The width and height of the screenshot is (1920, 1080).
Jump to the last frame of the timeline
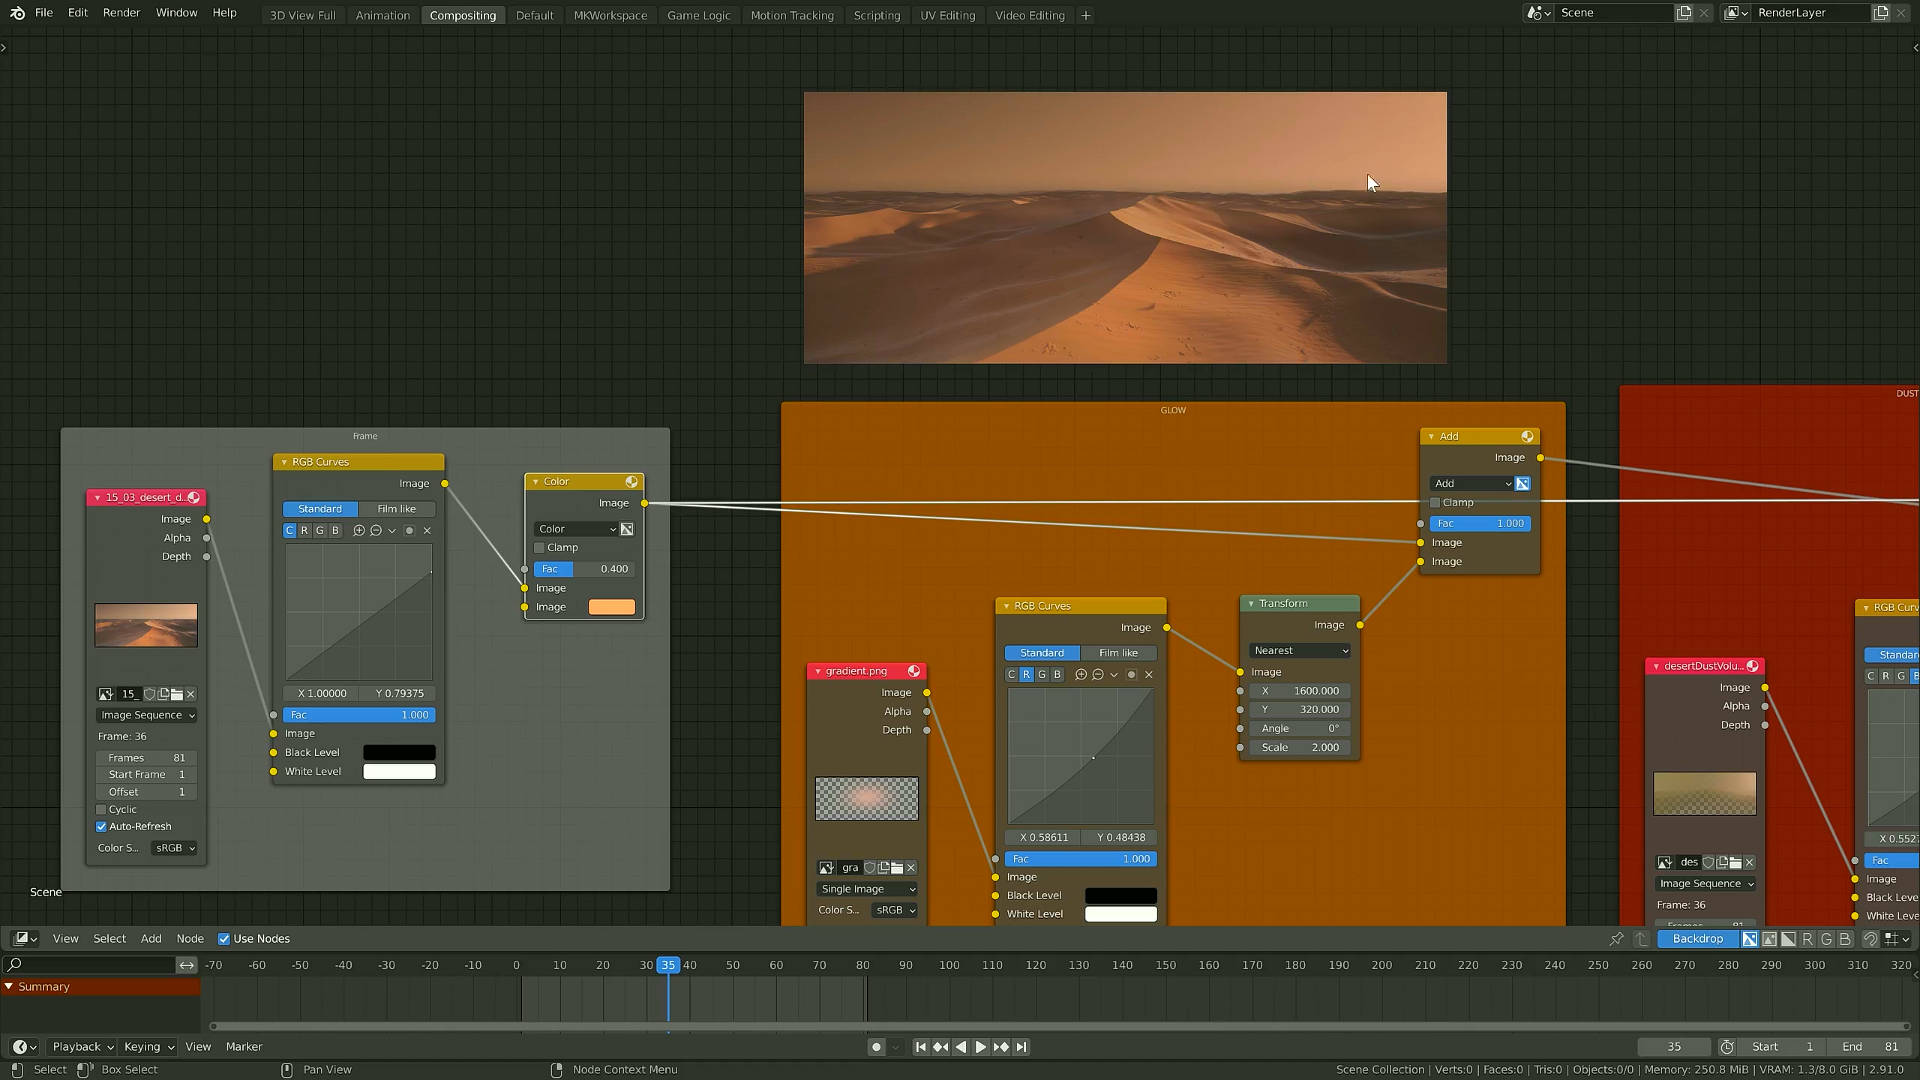click(1021, 1047)
